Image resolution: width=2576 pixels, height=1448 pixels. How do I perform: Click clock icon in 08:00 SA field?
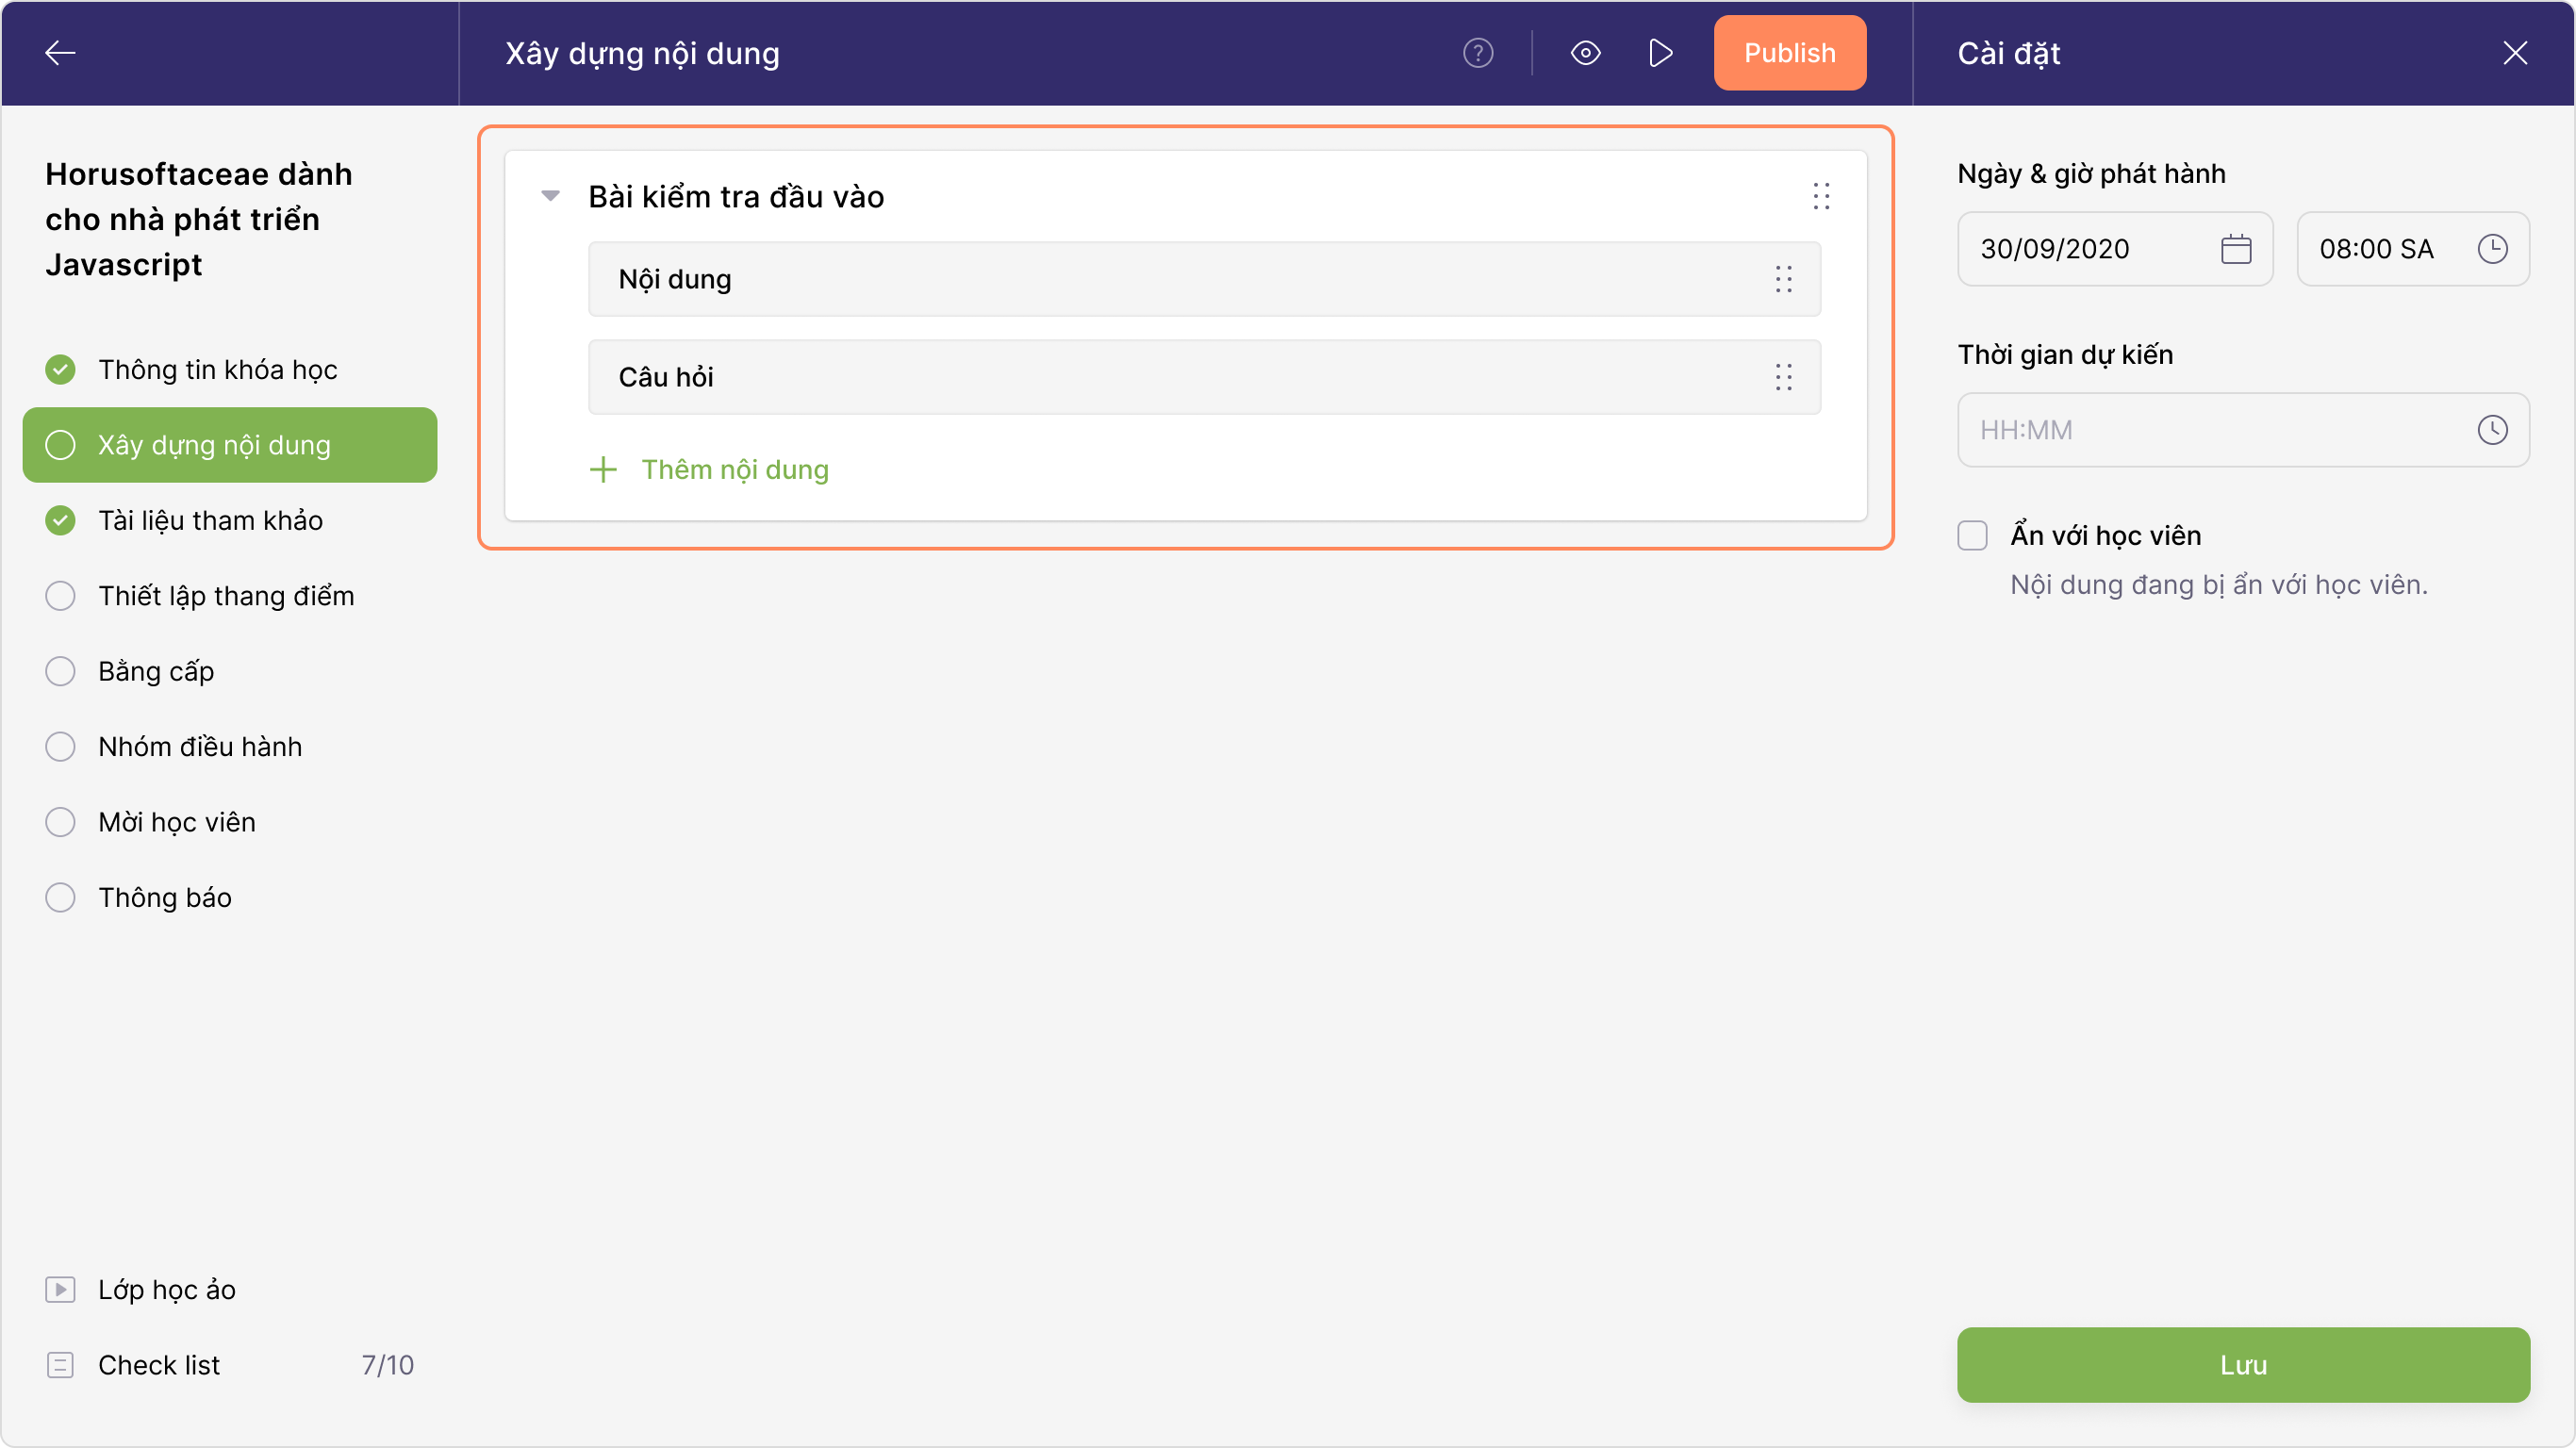point(2491,249)
